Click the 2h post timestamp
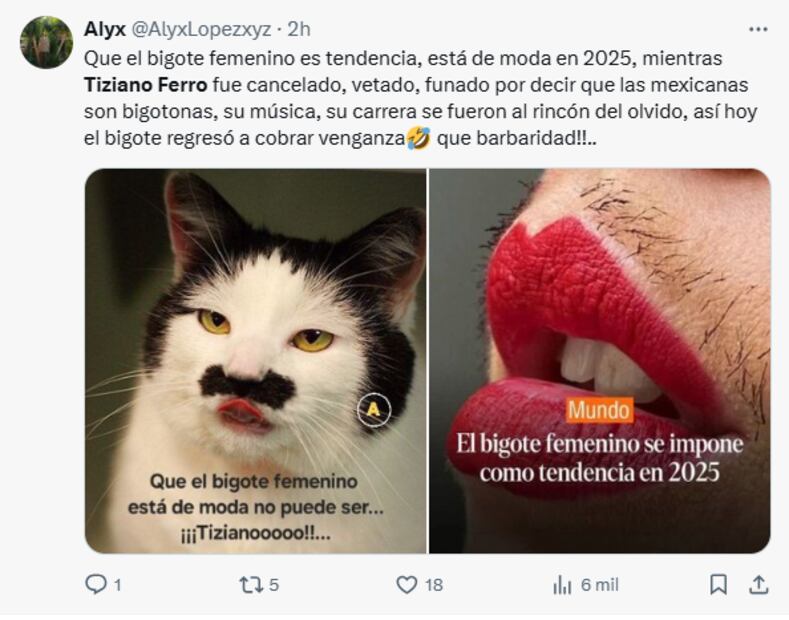 point(299,29)
